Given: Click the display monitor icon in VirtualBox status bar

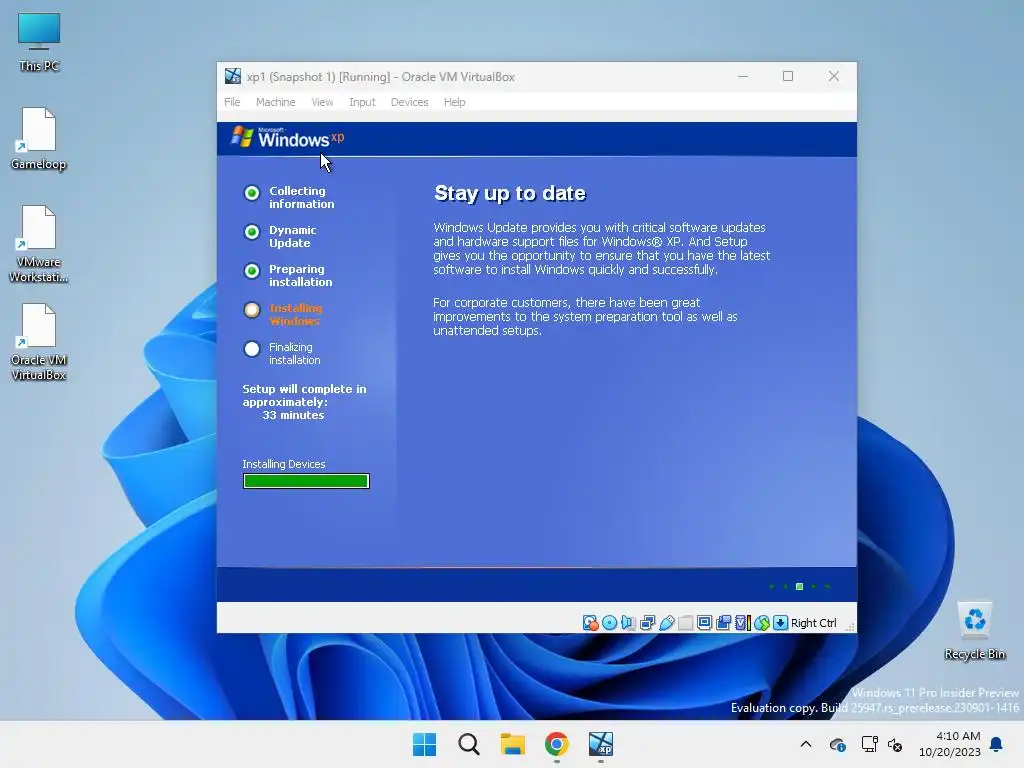Looking at the screenshot, I should click(704, 623).
